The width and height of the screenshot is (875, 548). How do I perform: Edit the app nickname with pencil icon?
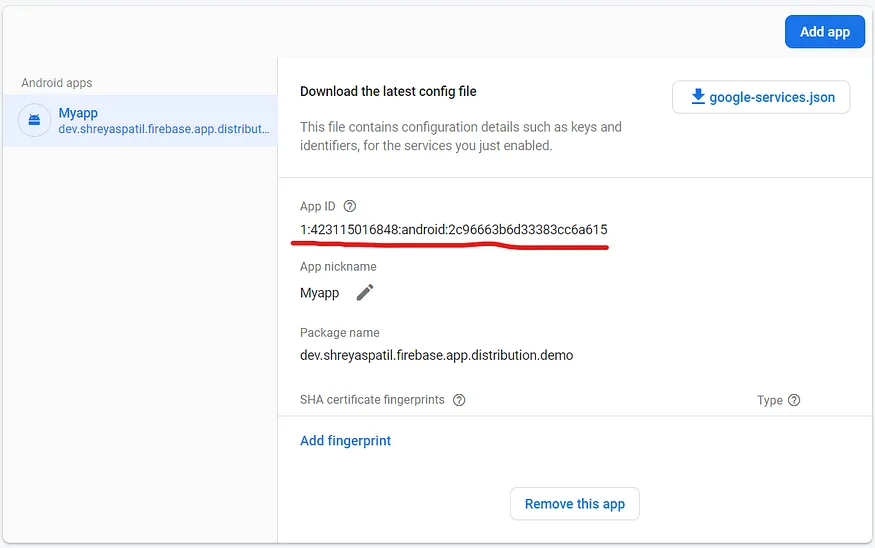365,292
